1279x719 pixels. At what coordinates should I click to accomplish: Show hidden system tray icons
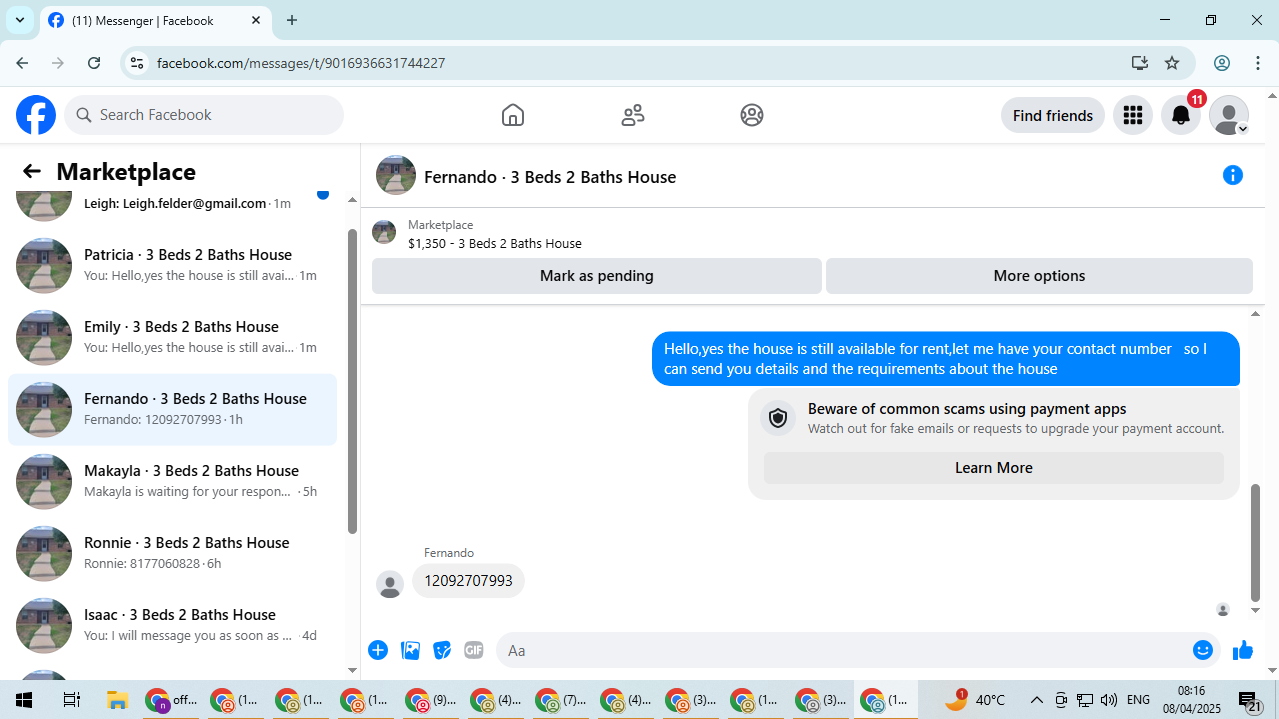pos(1037,700)
